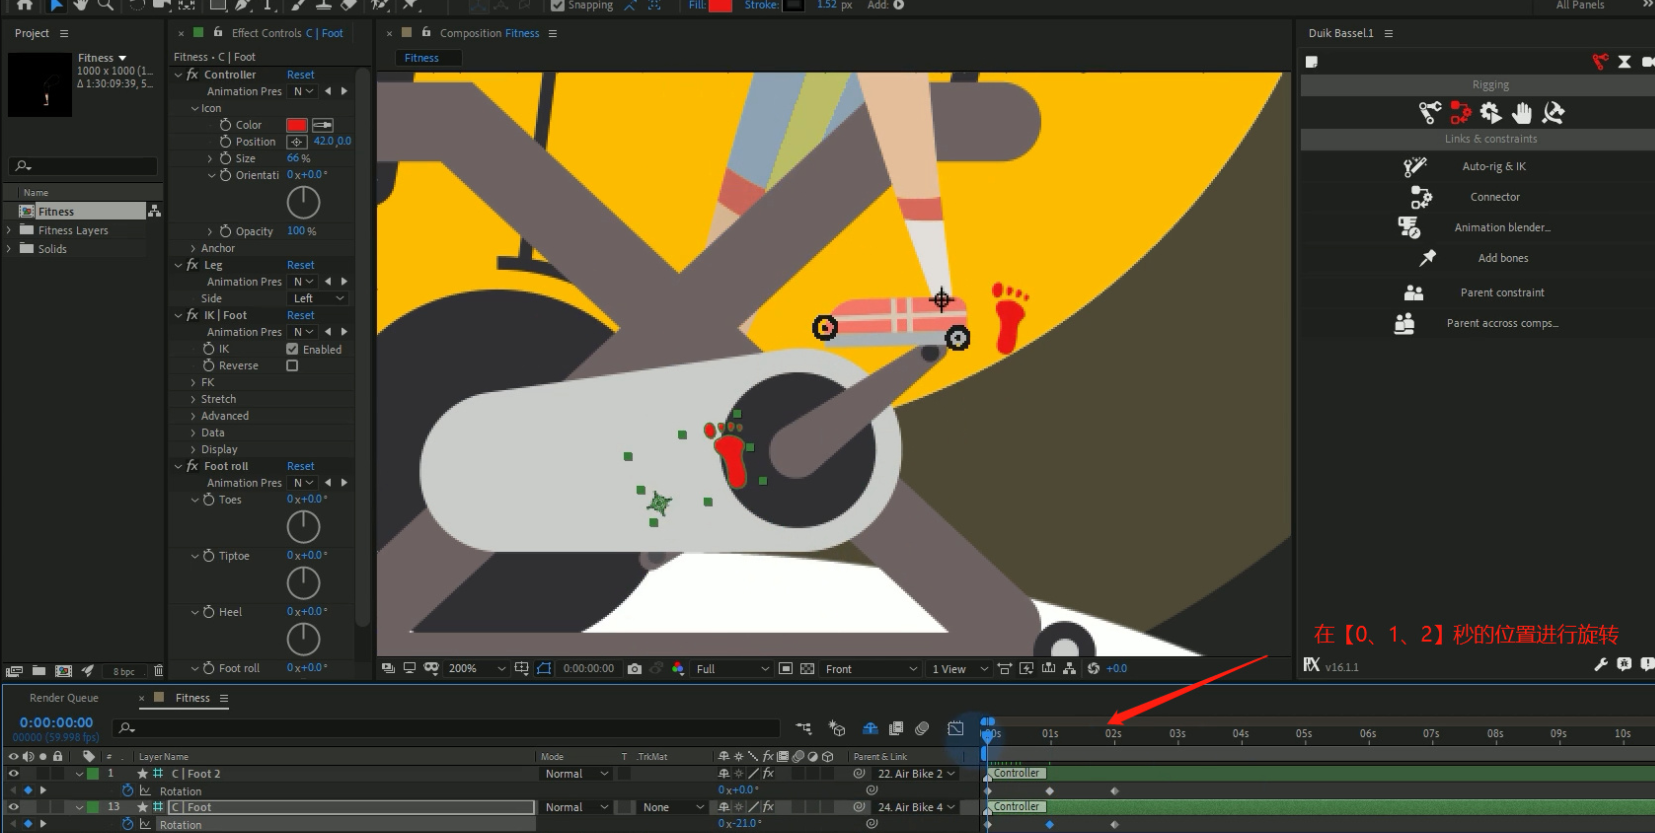The image size is (1655, 833).
Task: Toggle the transparency grid in viewer
Action: tap(807, 669)
